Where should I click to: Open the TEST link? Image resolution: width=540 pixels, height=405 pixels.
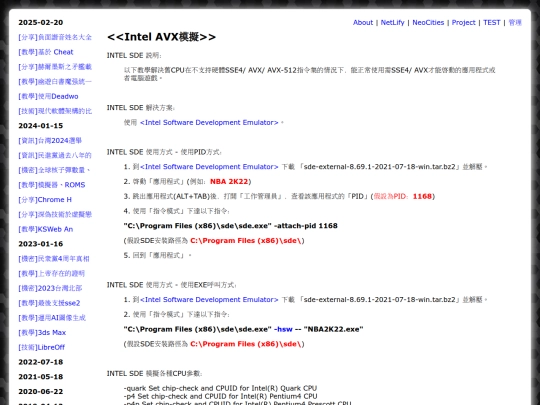tap(491, 22)
